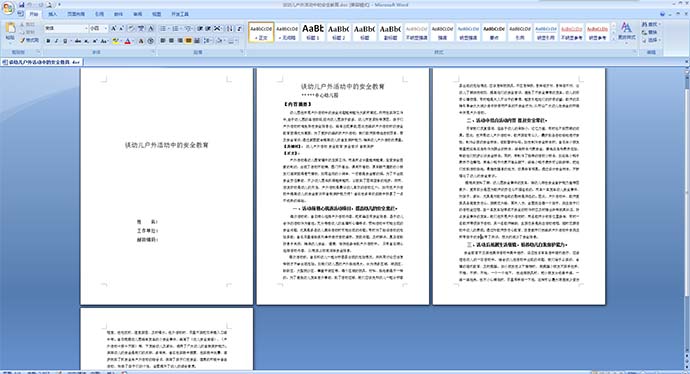Open the paragraph dialog launcher
Image resolution: width=690 pixels, height=374 pixels.
coord(242,52)
